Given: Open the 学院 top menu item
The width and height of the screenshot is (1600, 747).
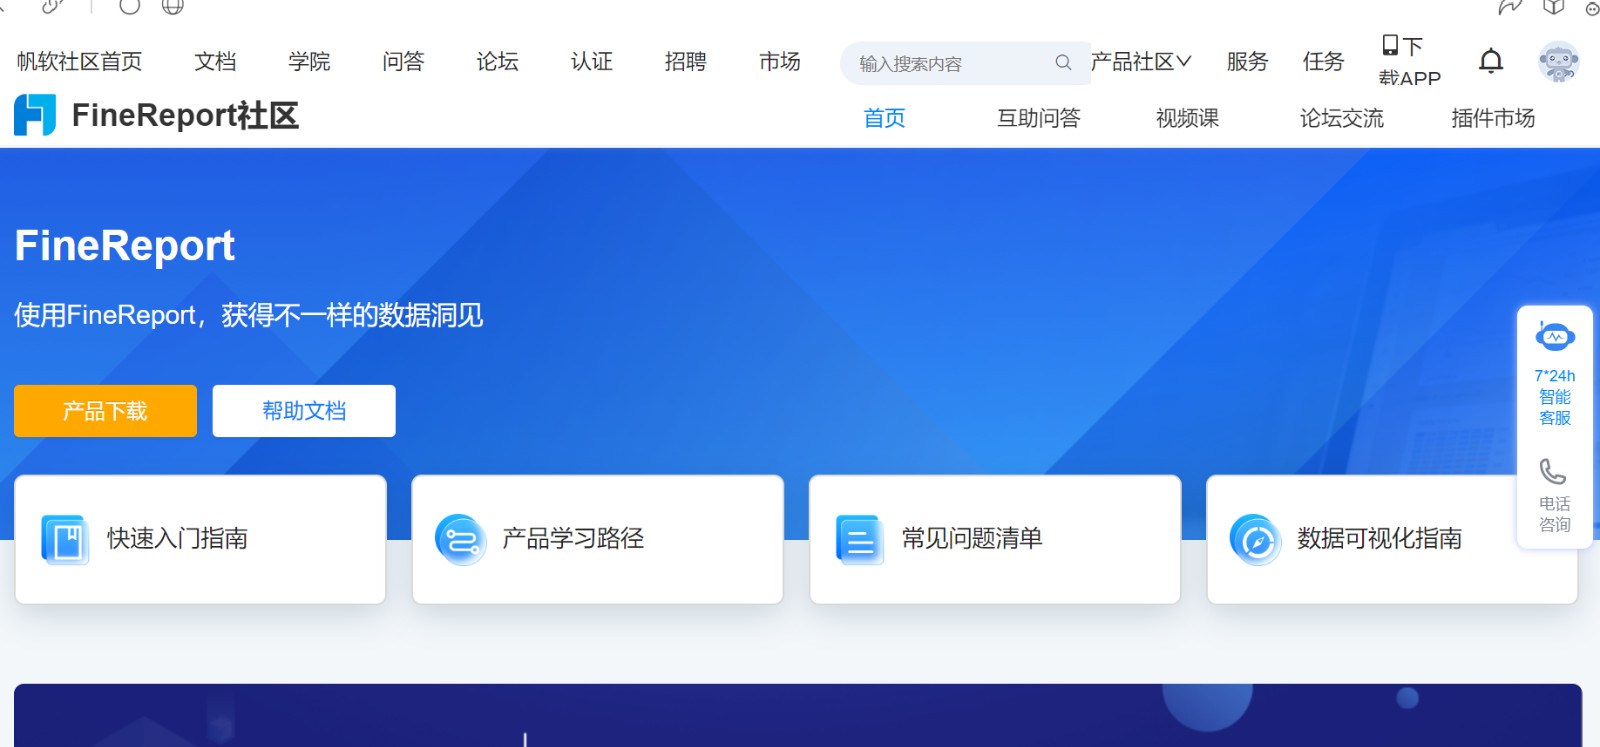Looking at the screenshot, I should tap(309, 62).
